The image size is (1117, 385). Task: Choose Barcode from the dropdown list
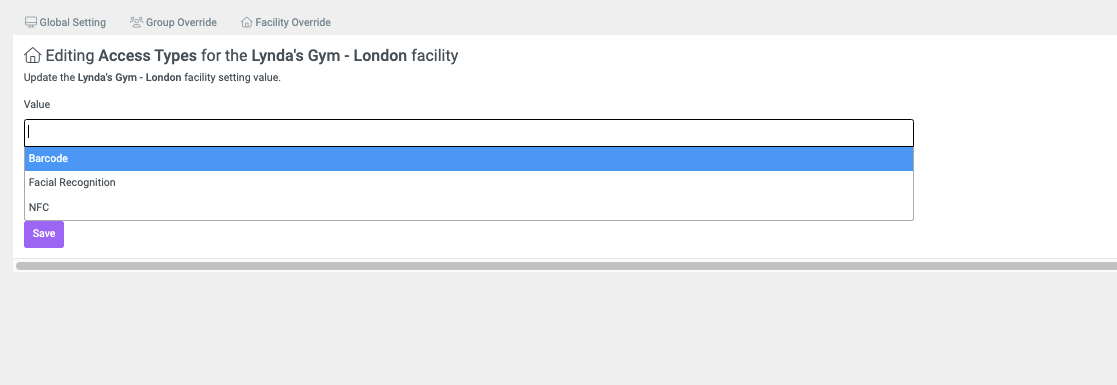pos(469,159)
